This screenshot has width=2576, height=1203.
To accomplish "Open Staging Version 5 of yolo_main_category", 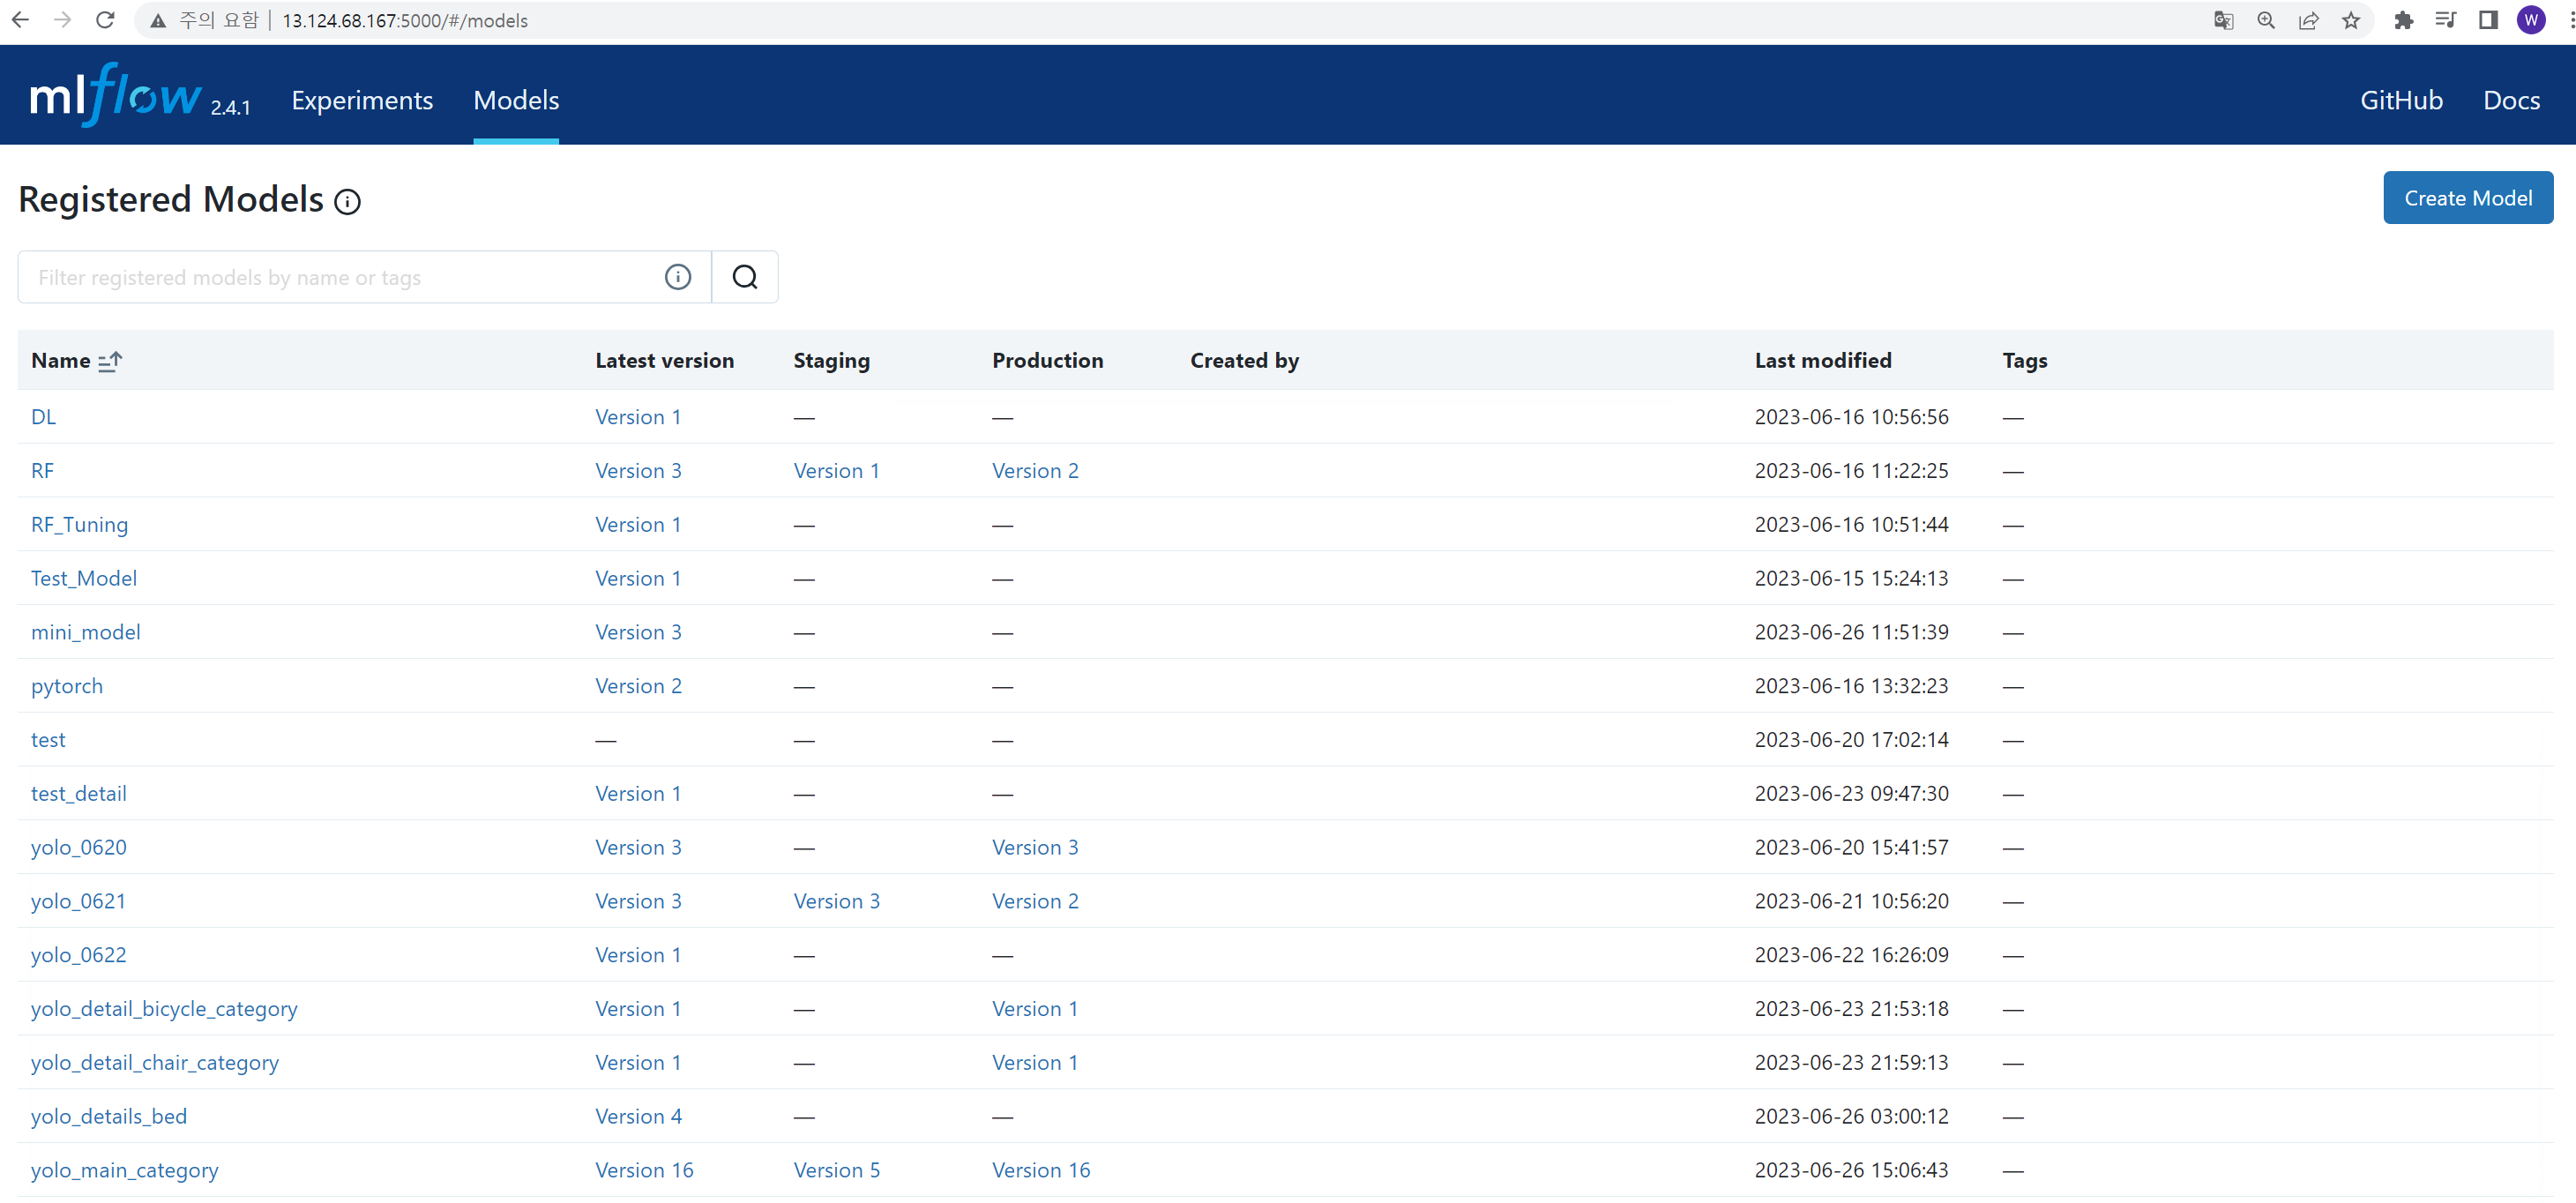I will click(836, 1170).
